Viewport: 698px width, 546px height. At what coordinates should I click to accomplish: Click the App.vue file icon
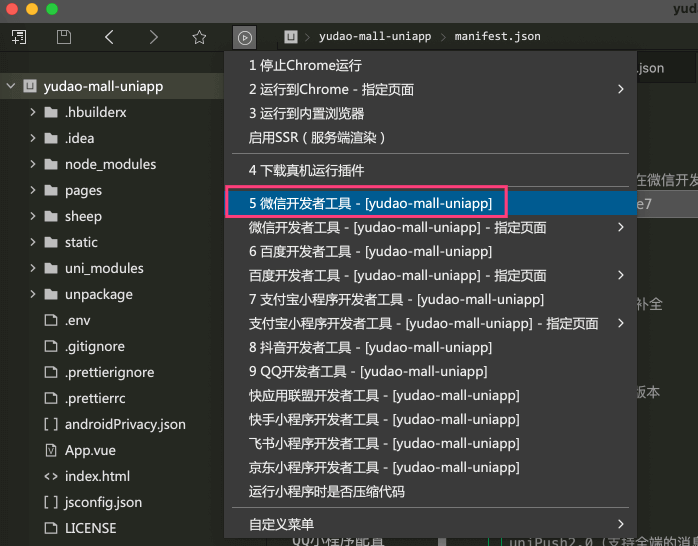[x=51, y=450]
